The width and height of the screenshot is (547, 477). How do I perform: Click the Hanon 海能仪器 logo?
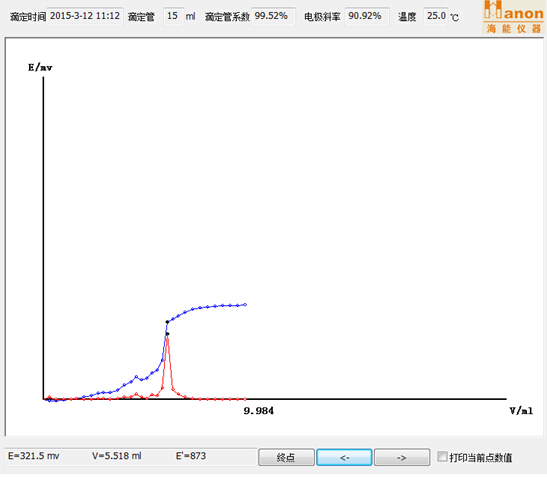pyautogui.click(x=513, y=17)
